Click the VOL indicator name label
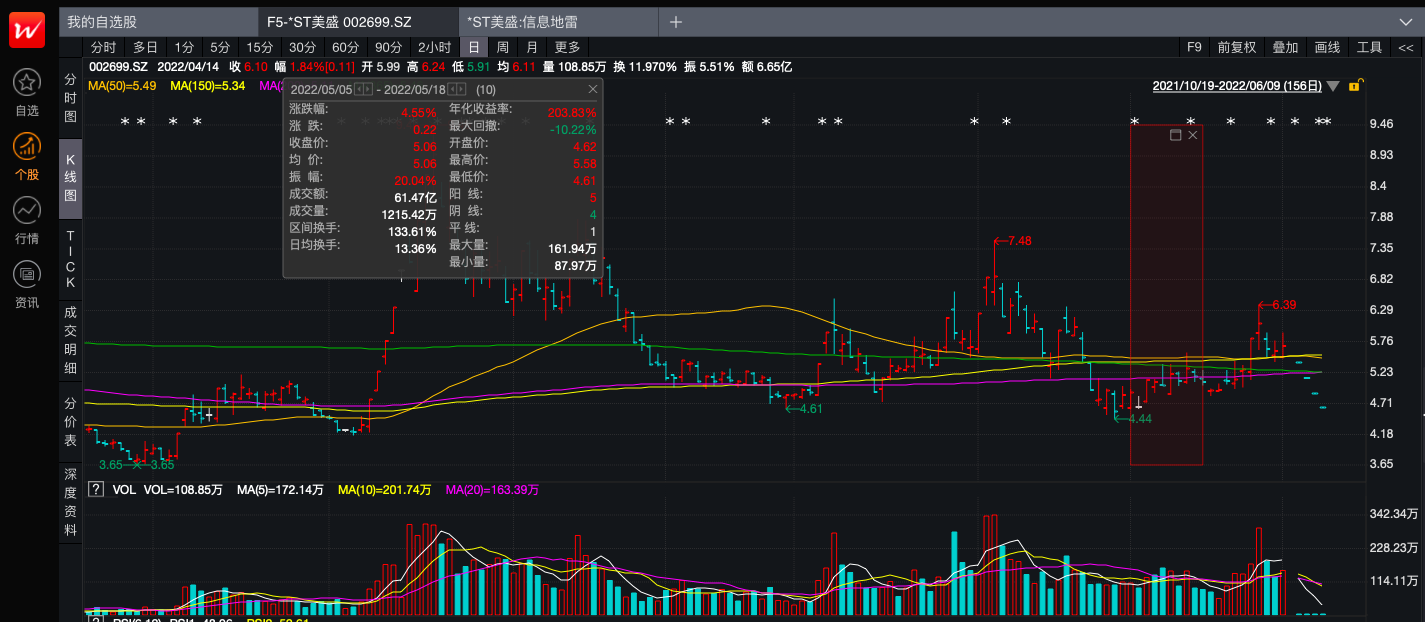This screenshot has width=1425, height=622. [x=124, y=490]
